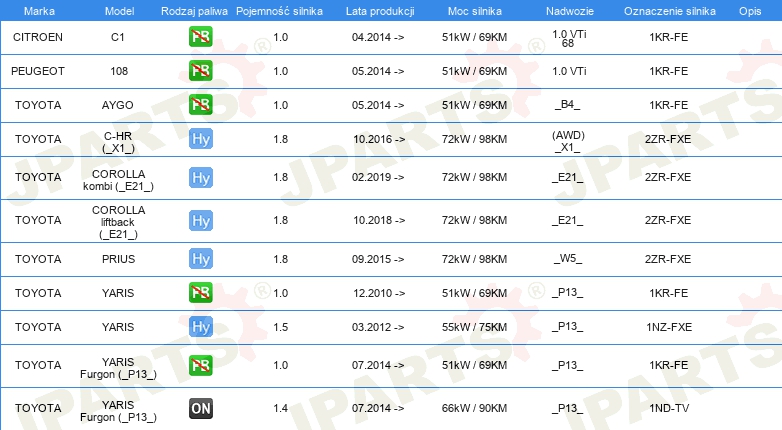
Task: Click the Marka column header
Action: click(x=39, y=11)
